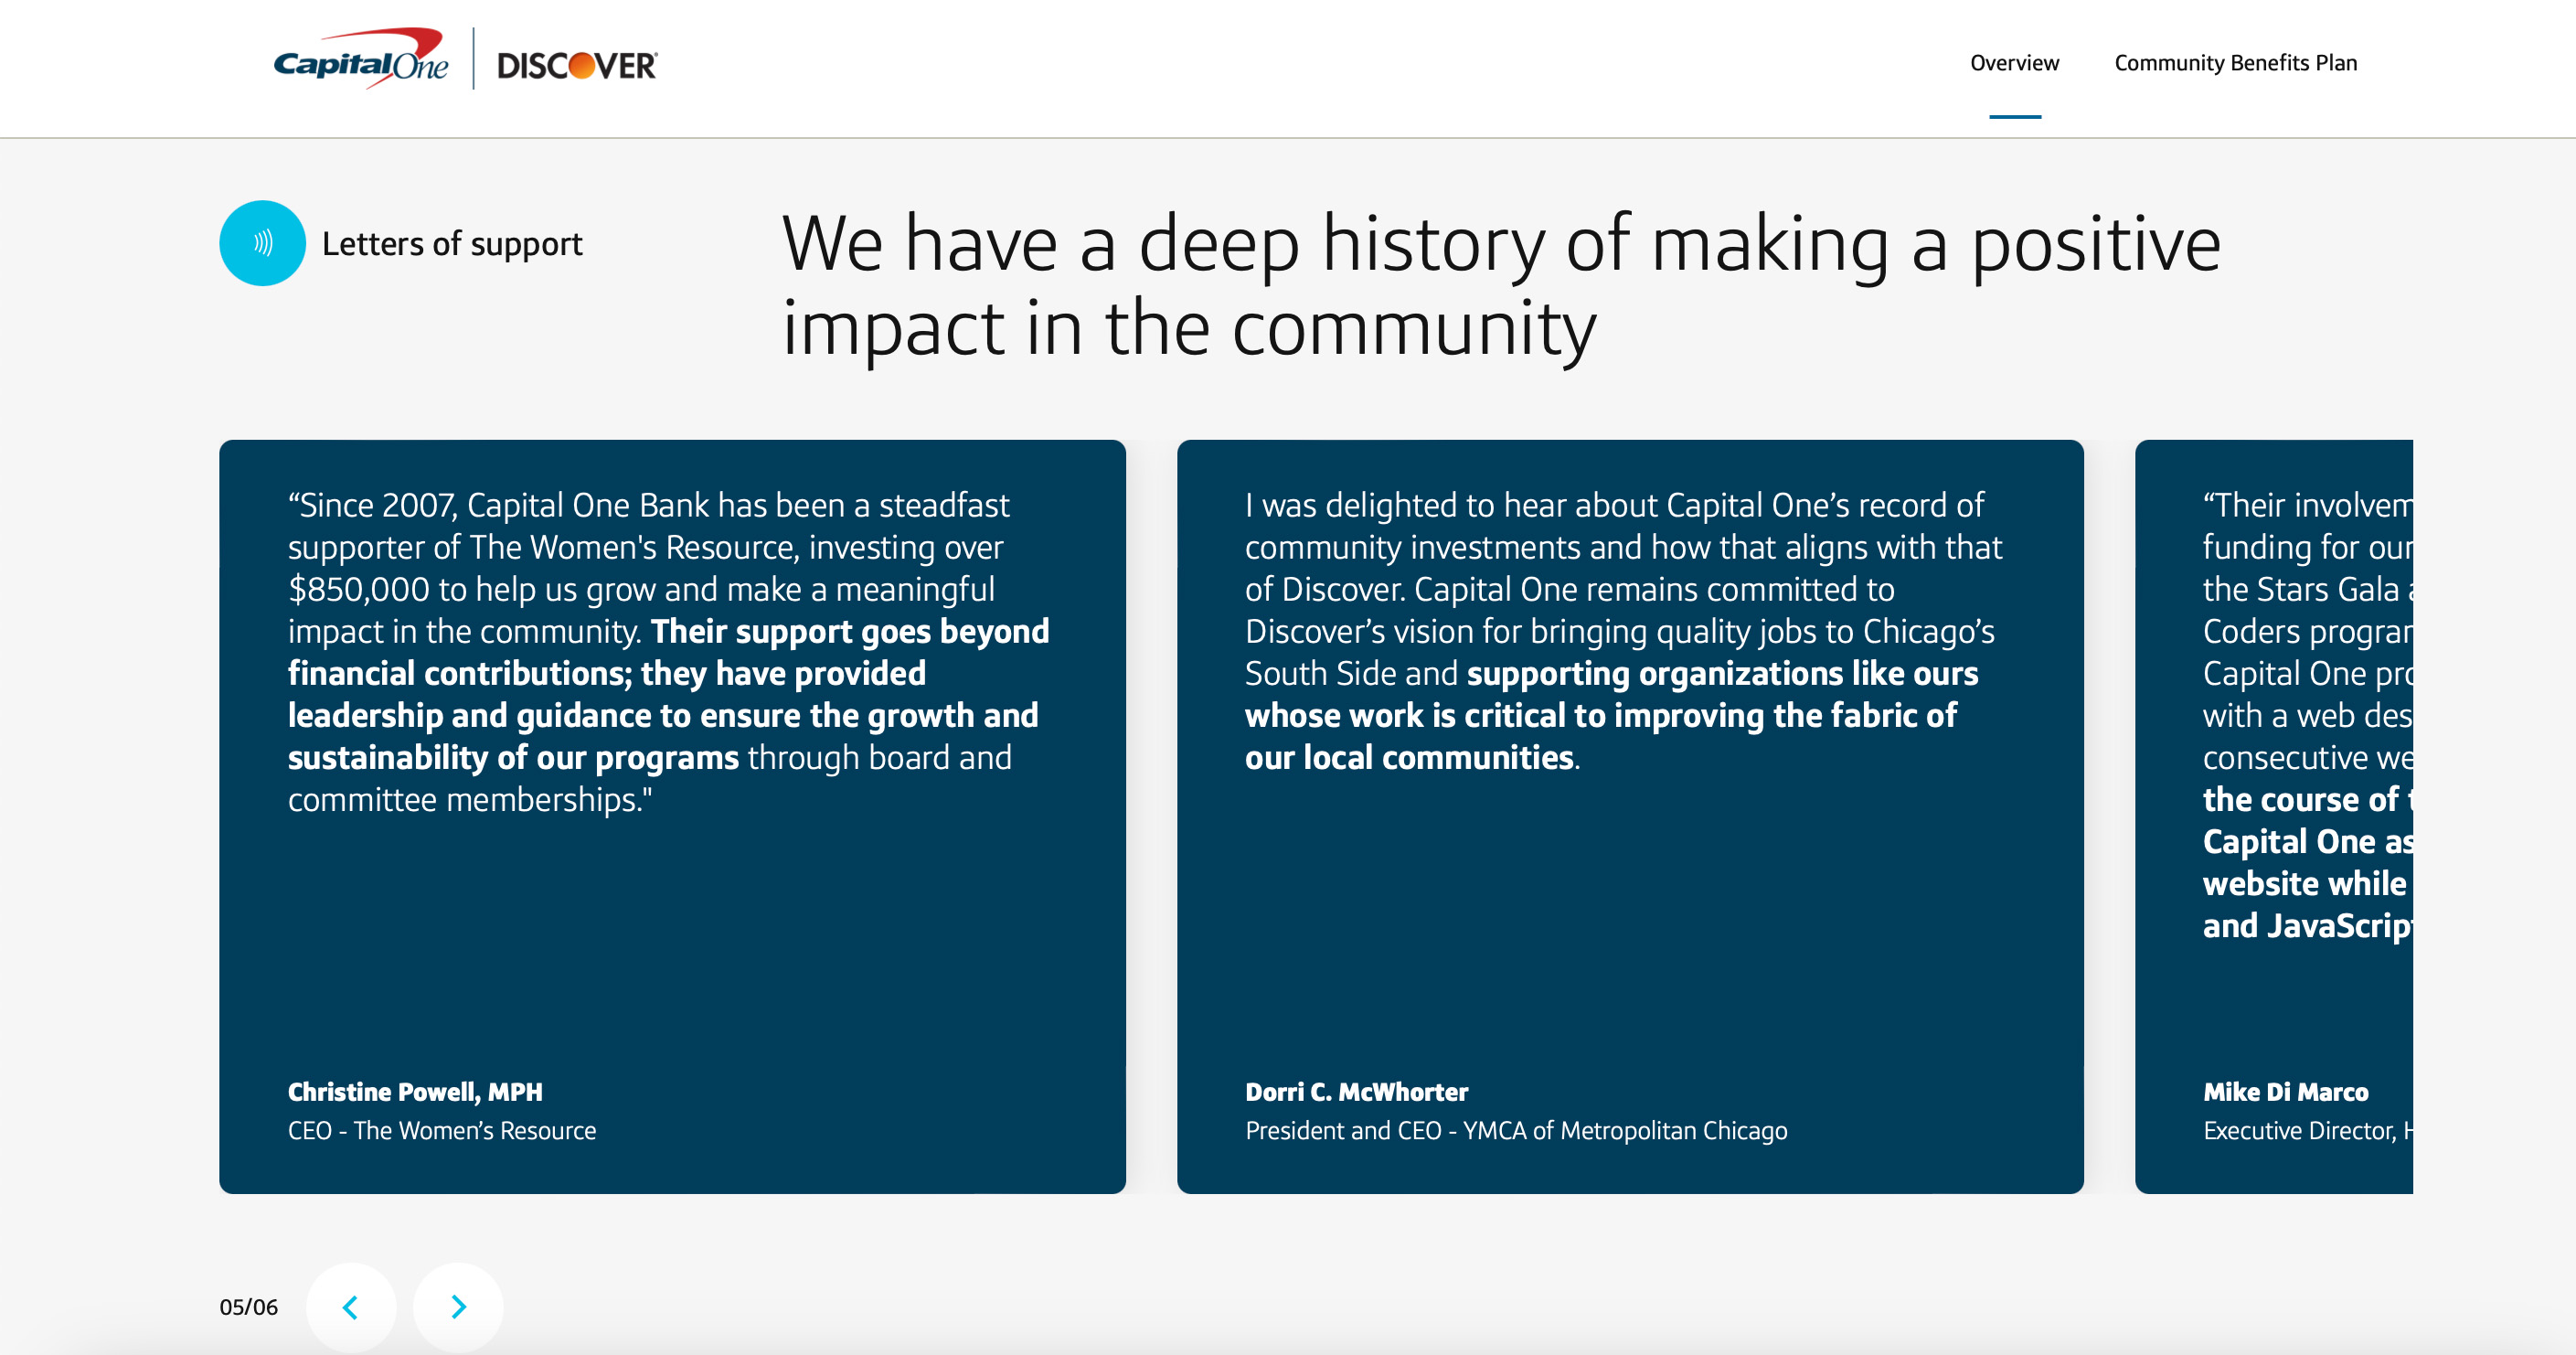Viewport: 2576px width, 1355px height.
Task: Click the 05/06 slide counter
Action: point(248,1307)
